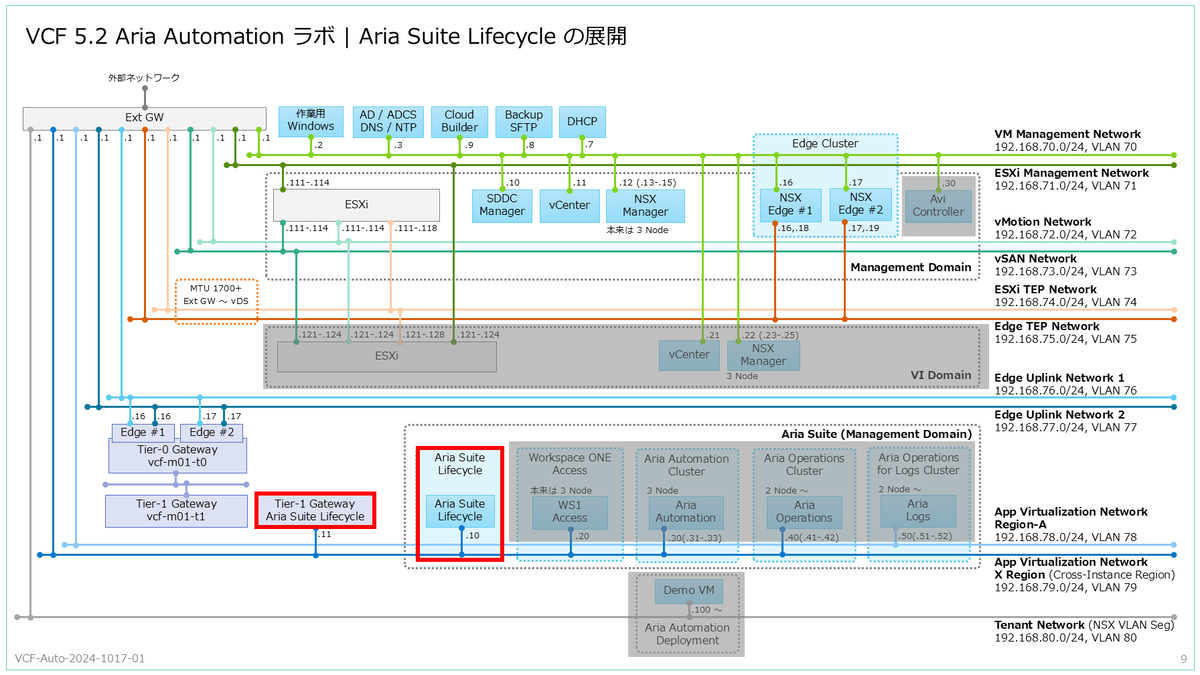Select the 'VM Management Network' label
This screenshot has height=675, width=1200.
[x=1067, y=134]
